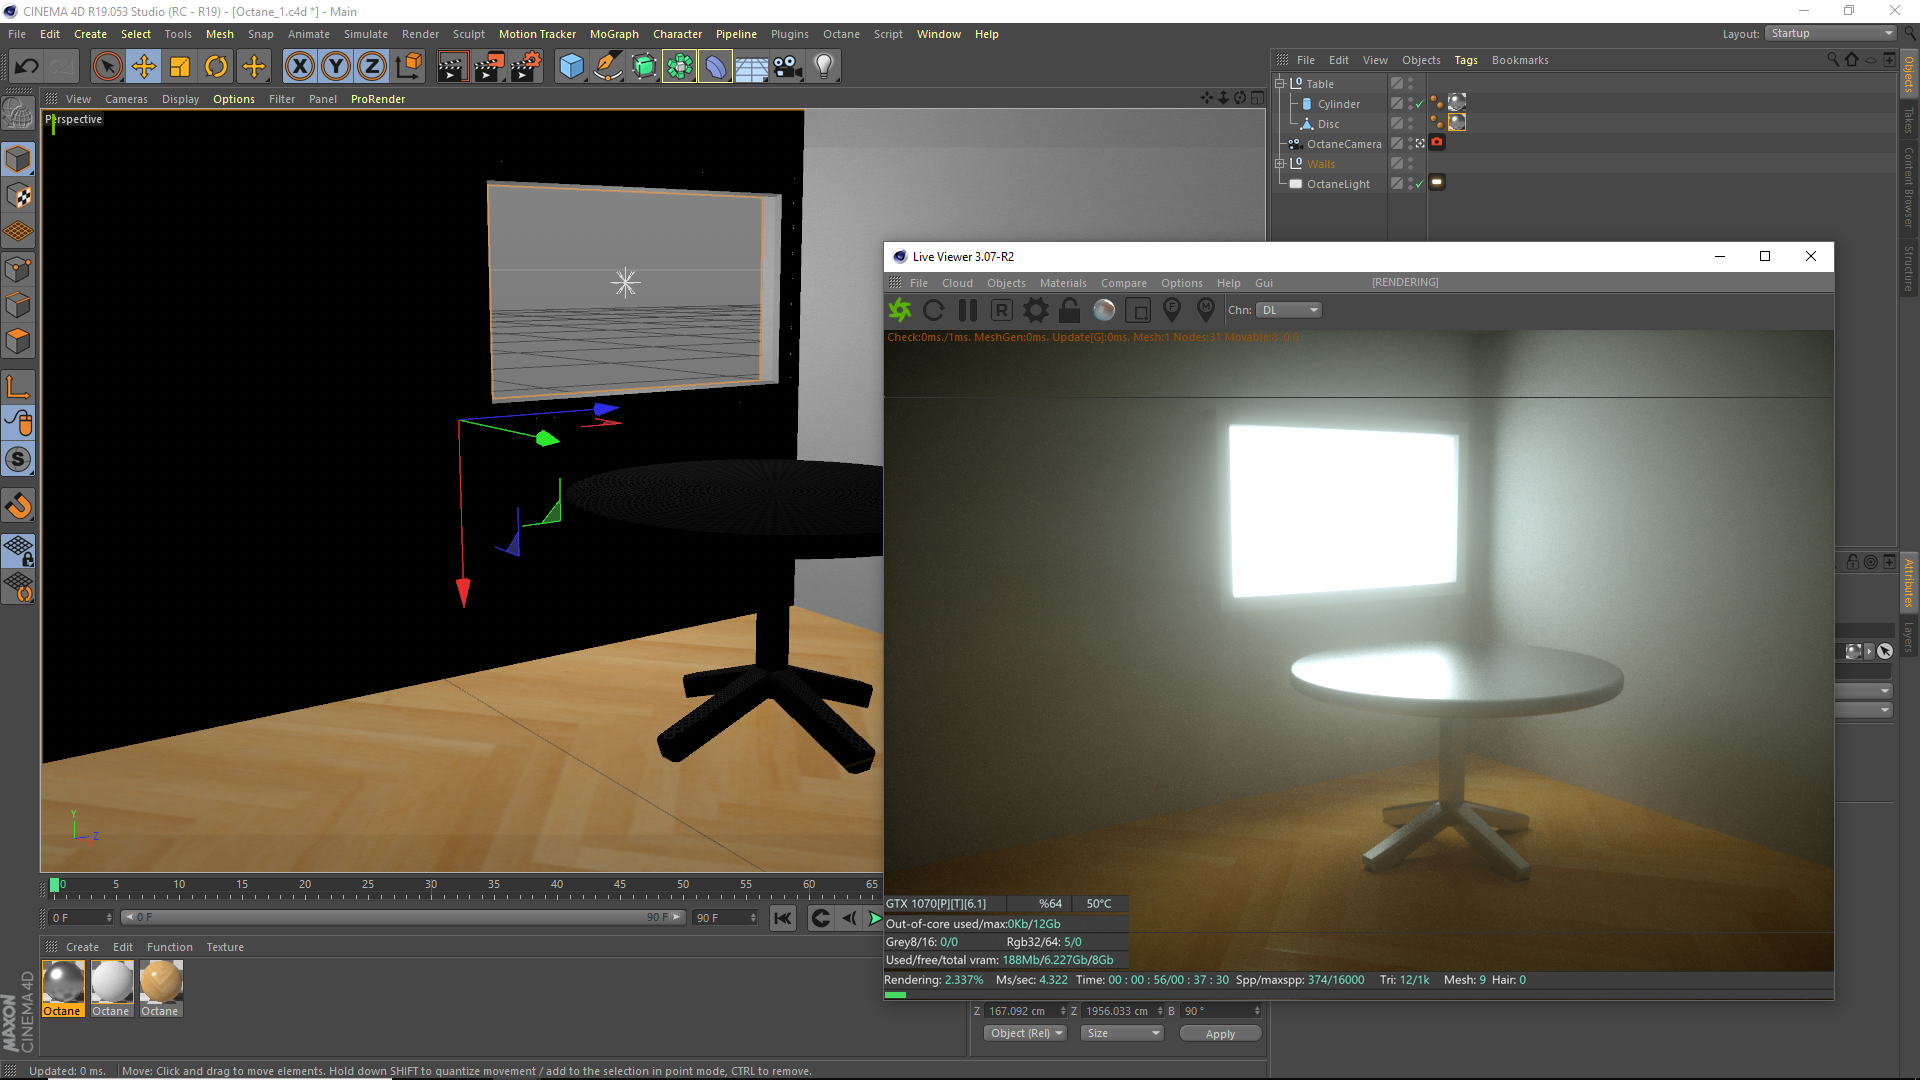Click the Light bulb object icon
The height and width of the screenshot is (1080, 1920).
[823, 67]
